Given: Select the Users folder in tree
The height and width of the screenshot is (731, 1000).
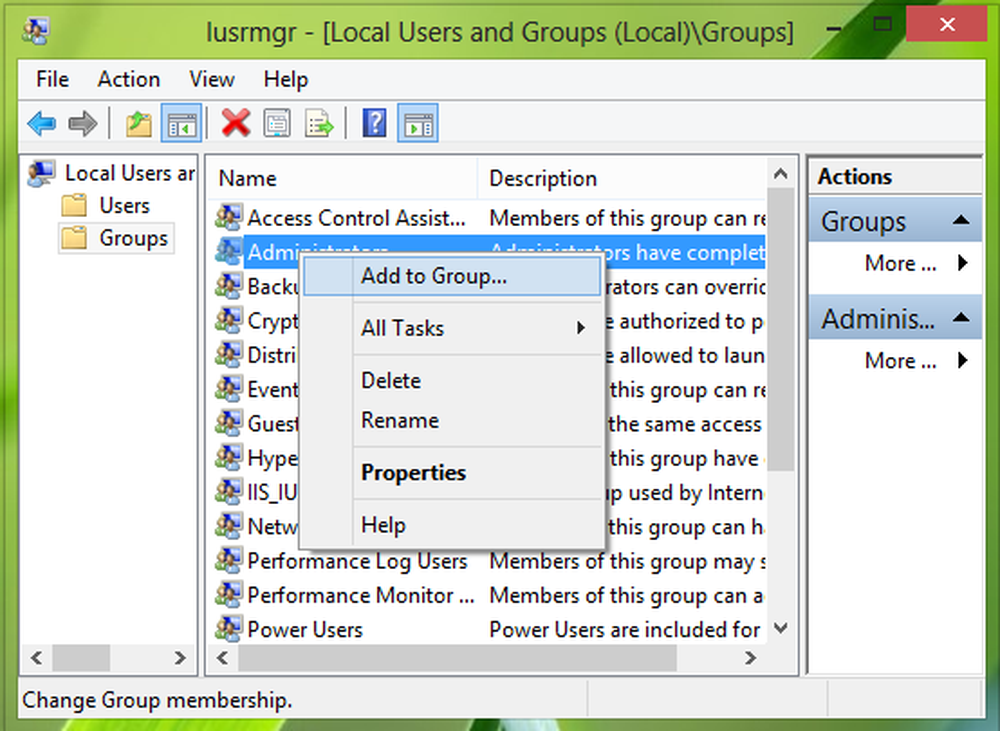Looking at the screenshot, I should (x=124, y=205).
